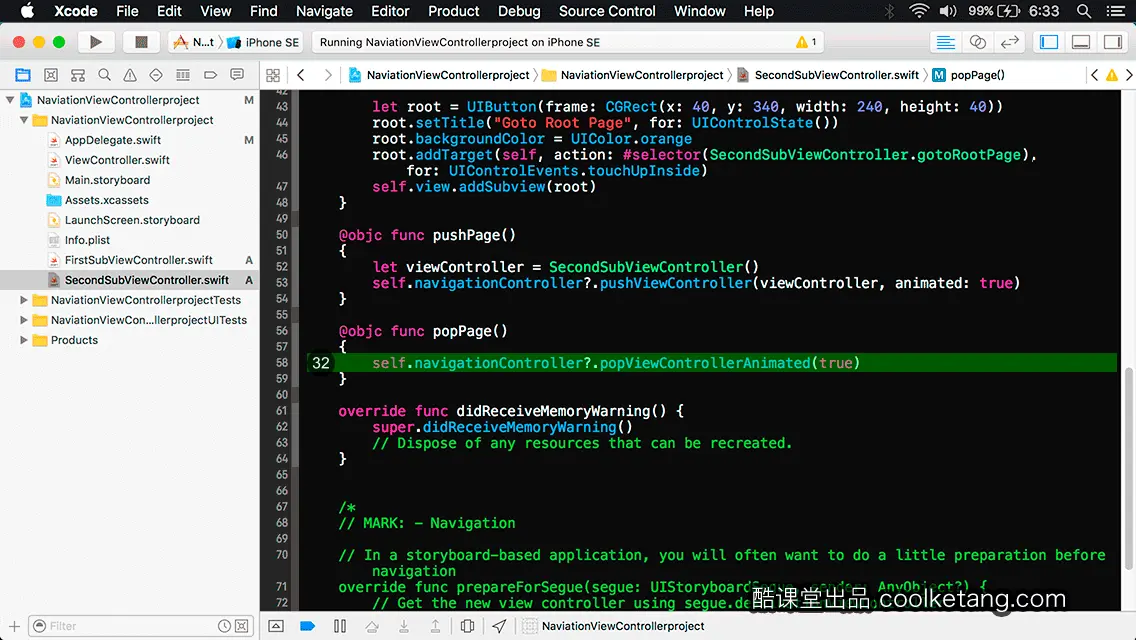This screenshot has height=640, width=1136.
Task: Step into in debugger
Action: [x=404, y=626]
